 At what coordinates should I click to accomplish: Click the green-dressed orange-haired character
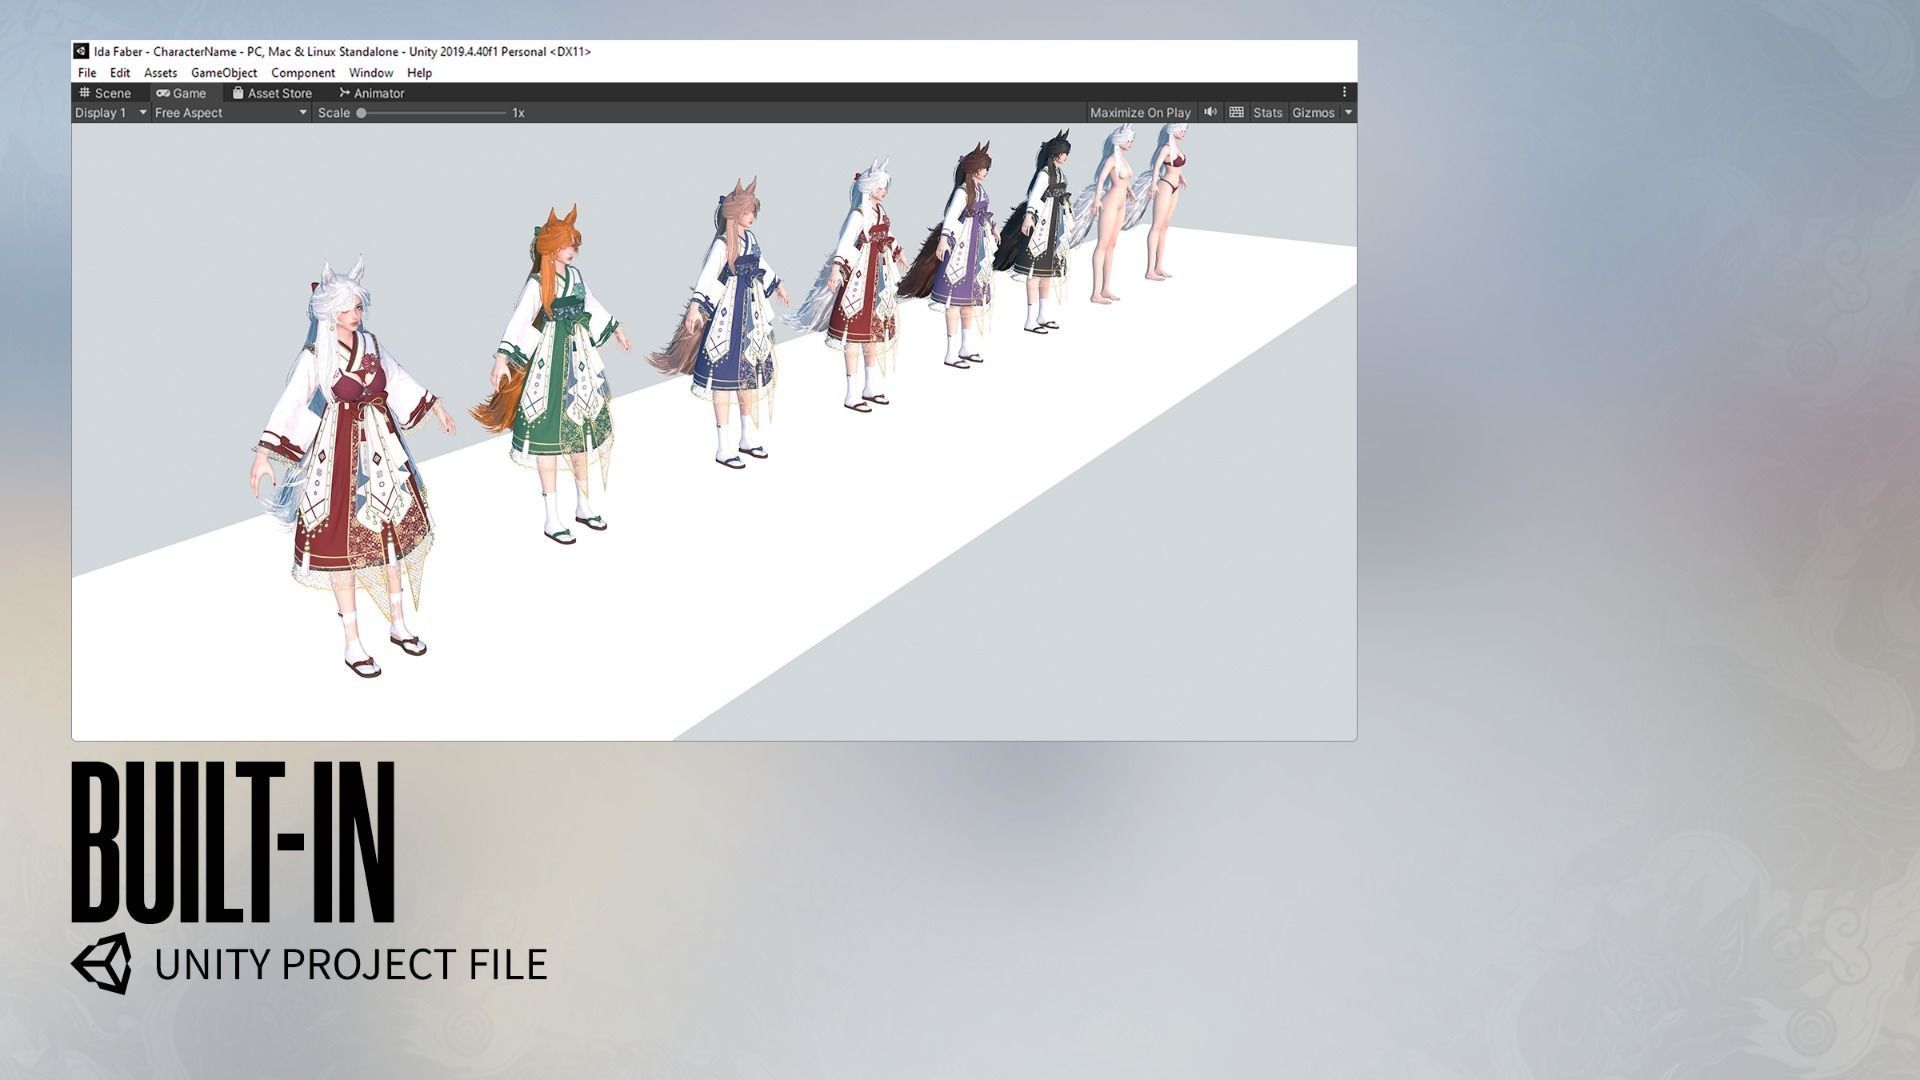point(552,375)
